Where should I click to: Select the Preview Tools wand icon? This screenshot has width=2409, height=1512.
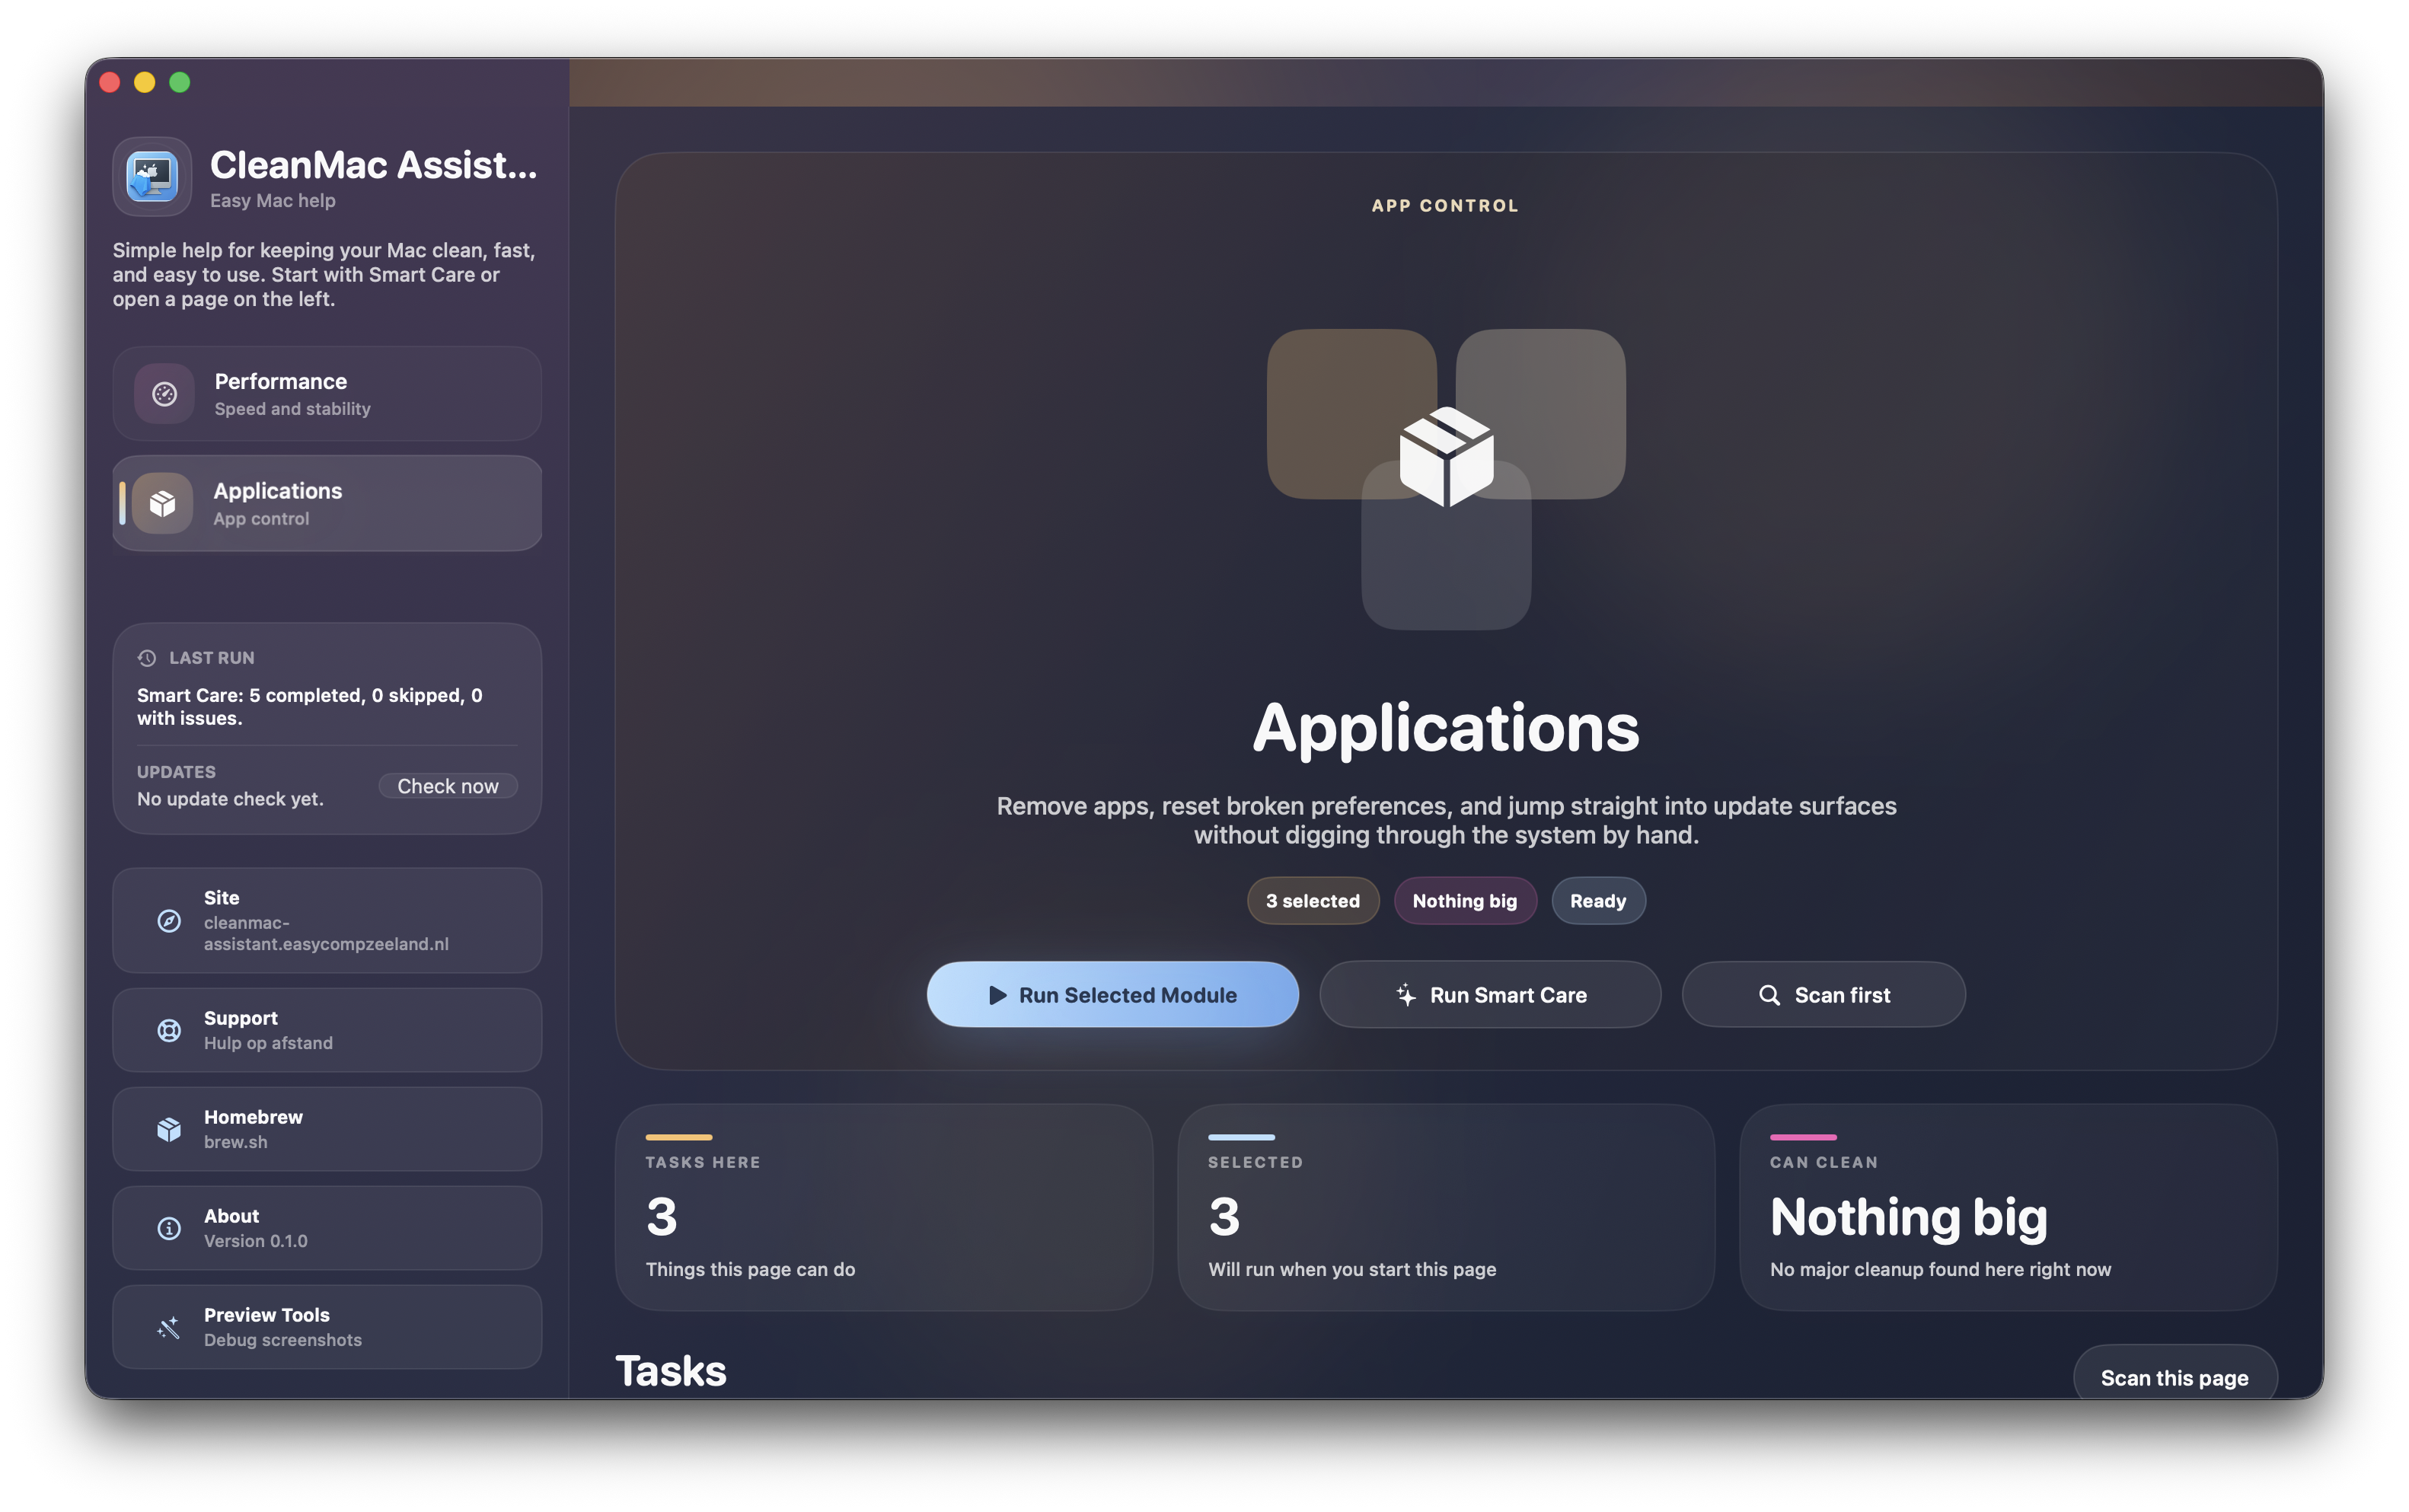coord(168,1327)
